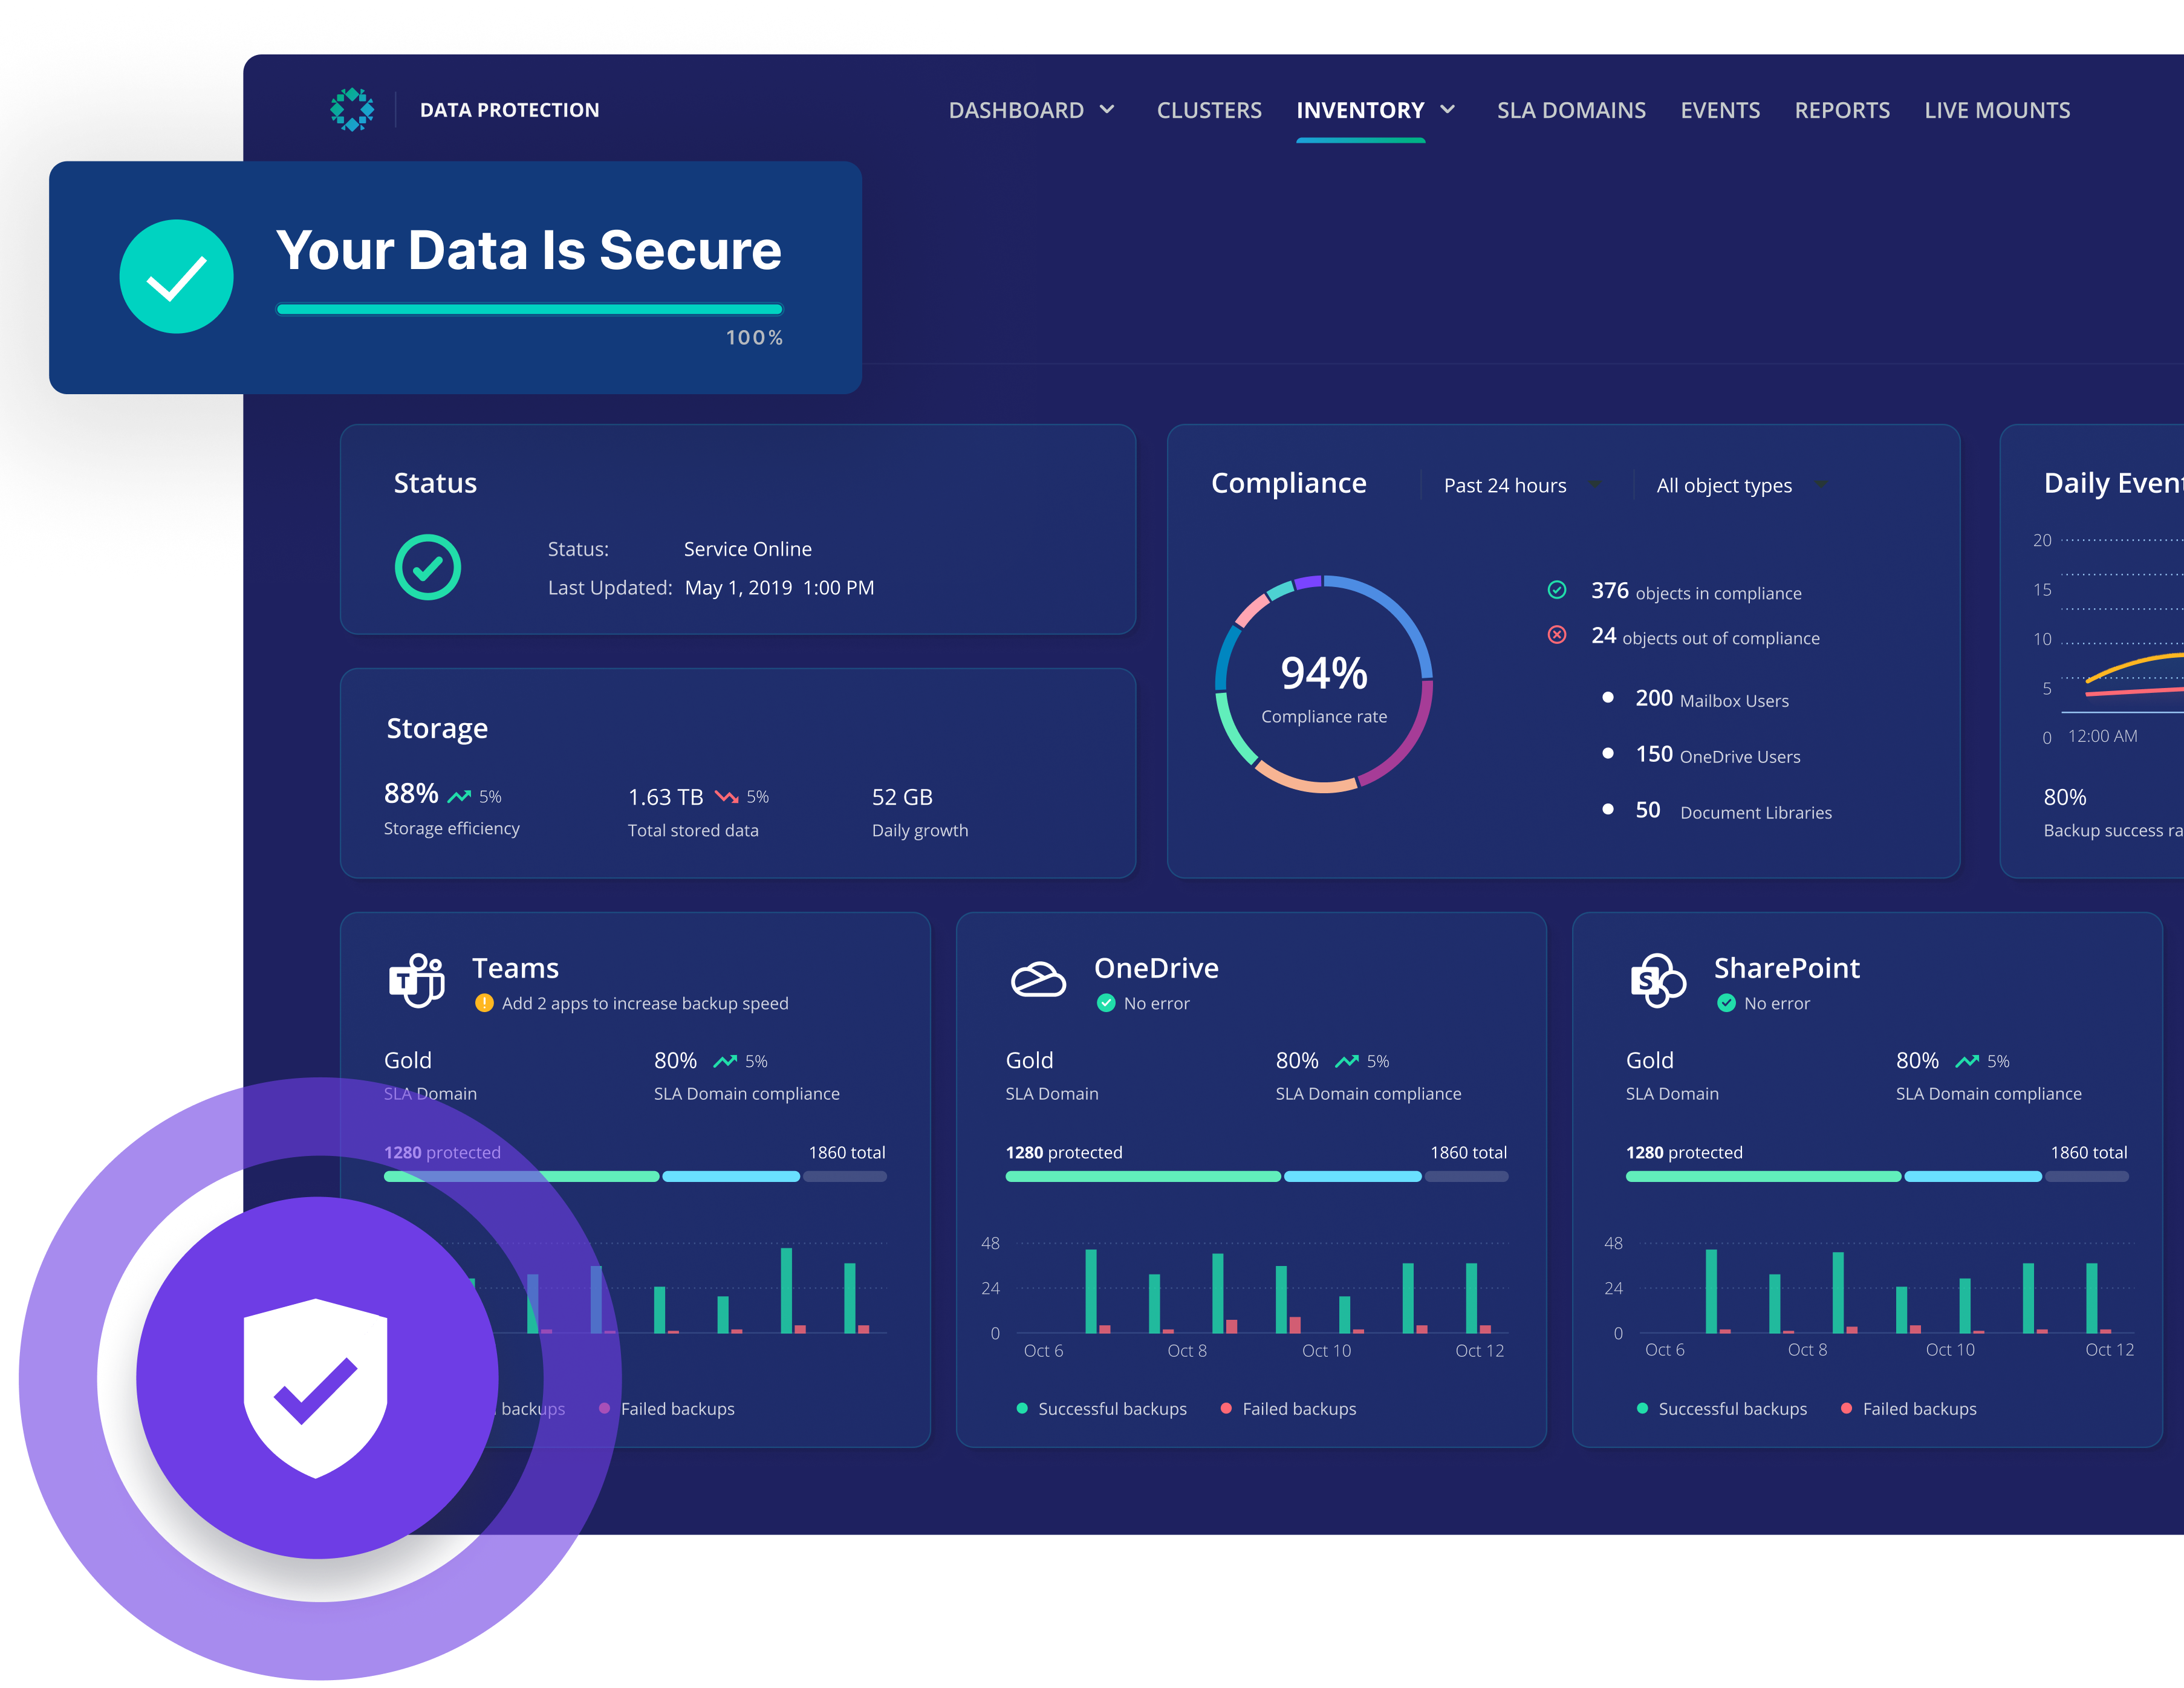Click the Data Protection logo icon

352,109
